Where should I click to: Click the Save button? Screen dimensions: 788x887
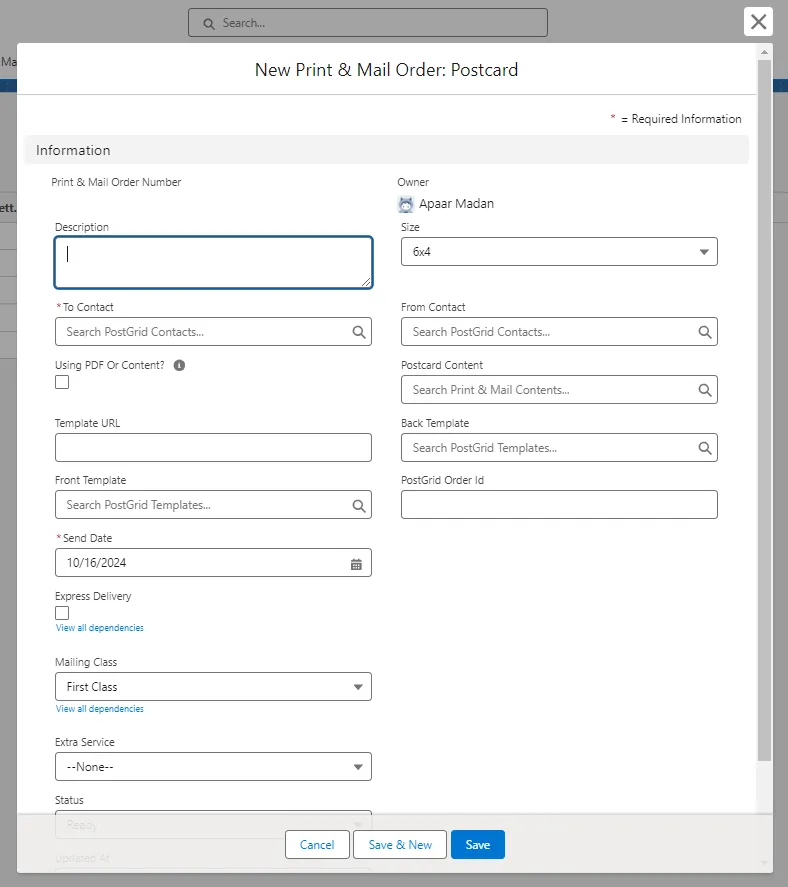(477, 845)
